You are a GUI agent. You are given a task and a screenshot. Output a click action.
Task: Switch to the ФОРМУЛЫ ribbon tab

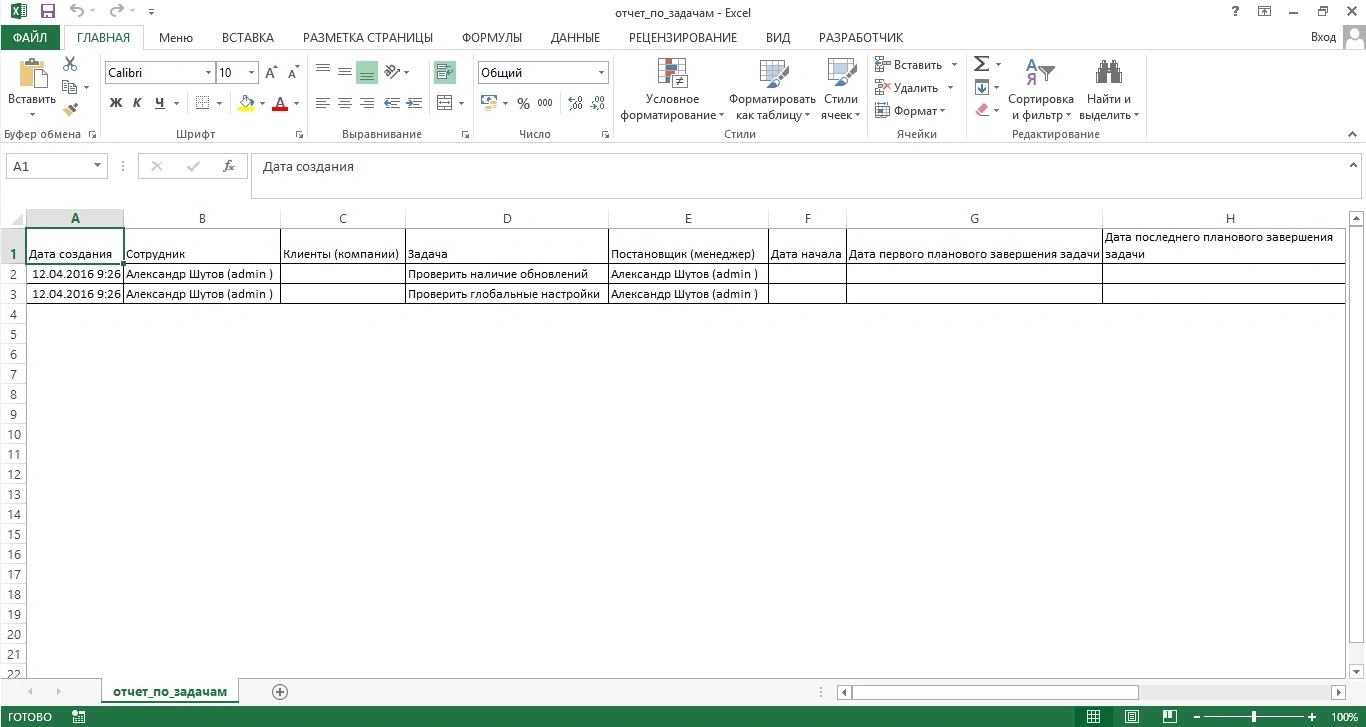492,38
